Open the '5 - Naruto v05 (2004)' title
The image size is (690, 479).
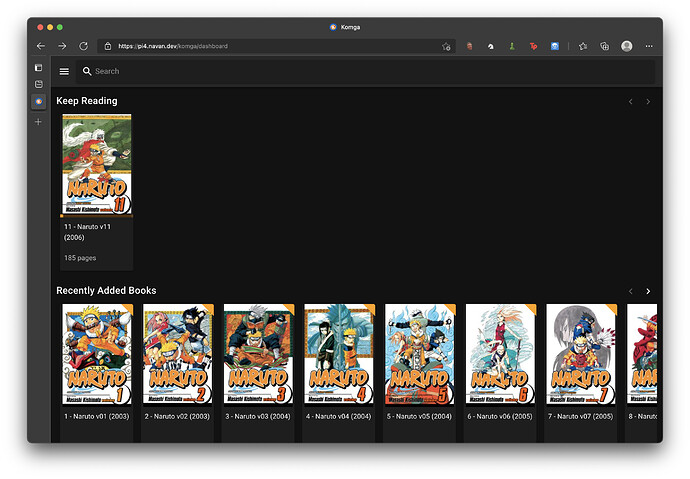click(x=419, y=417)
